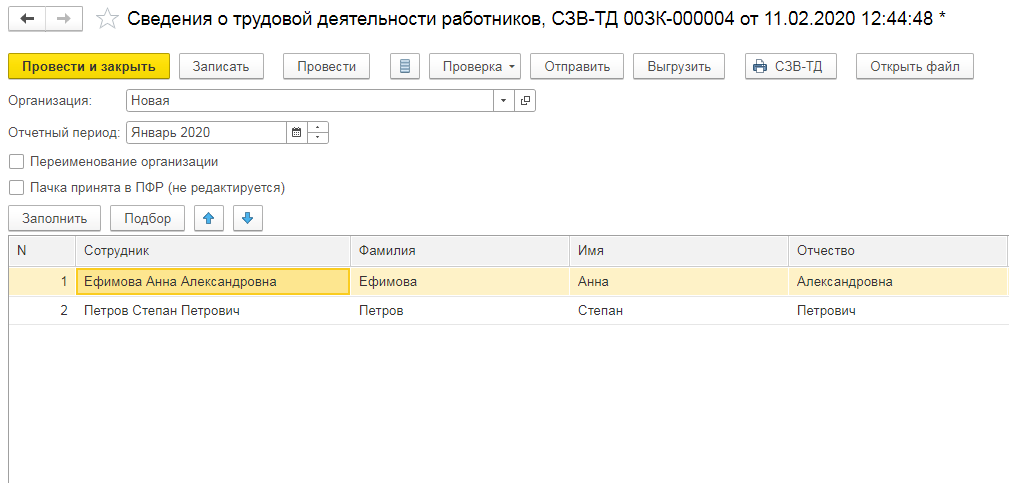
Task: Open the Проверка dropdown menu
Action: tap(475, 66)
